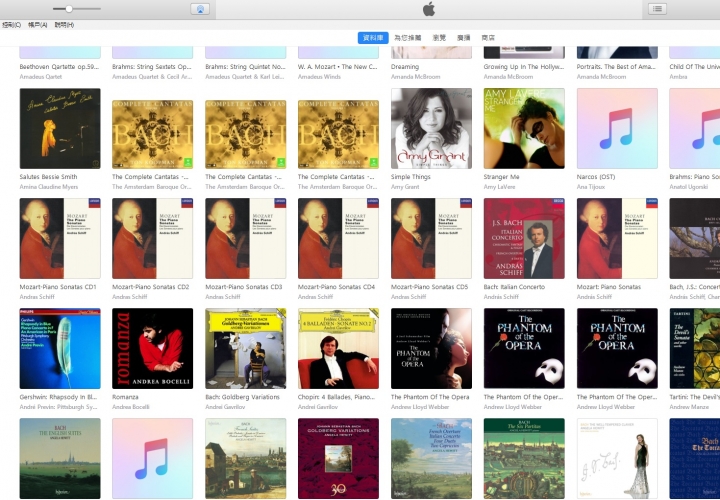Screen dimensions: 720x500
Task: Open Mozart-Piano Sonatas CD1 album cover
Action: click(60, 238)
